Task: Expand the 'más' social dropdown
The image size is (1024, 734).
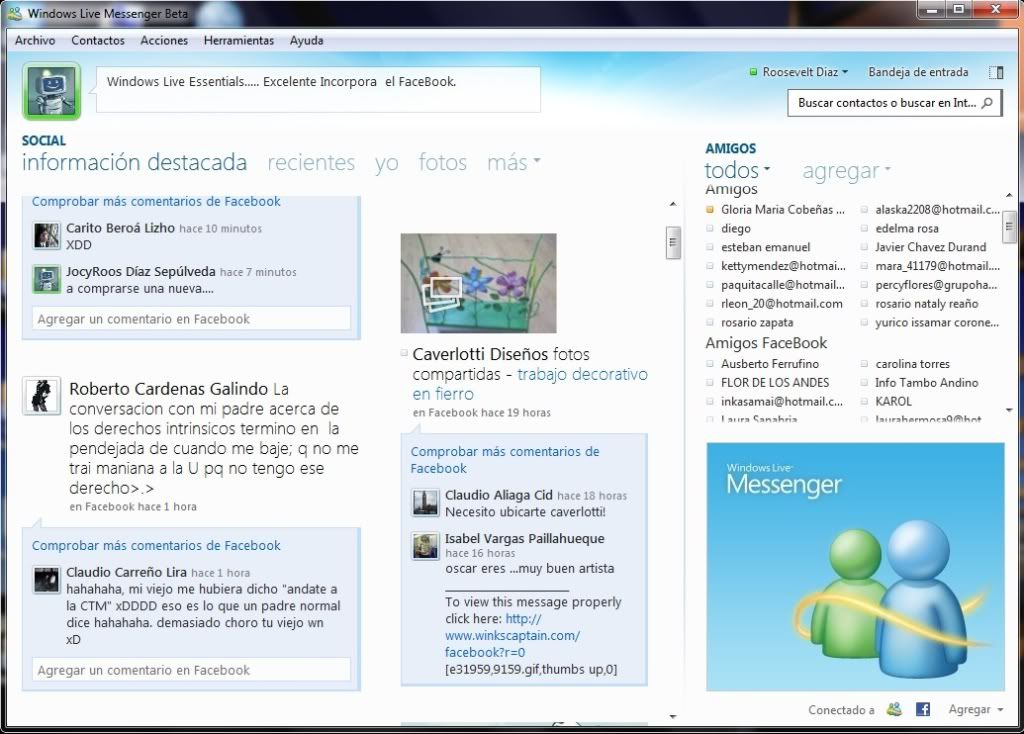Action: coord(514,162)
